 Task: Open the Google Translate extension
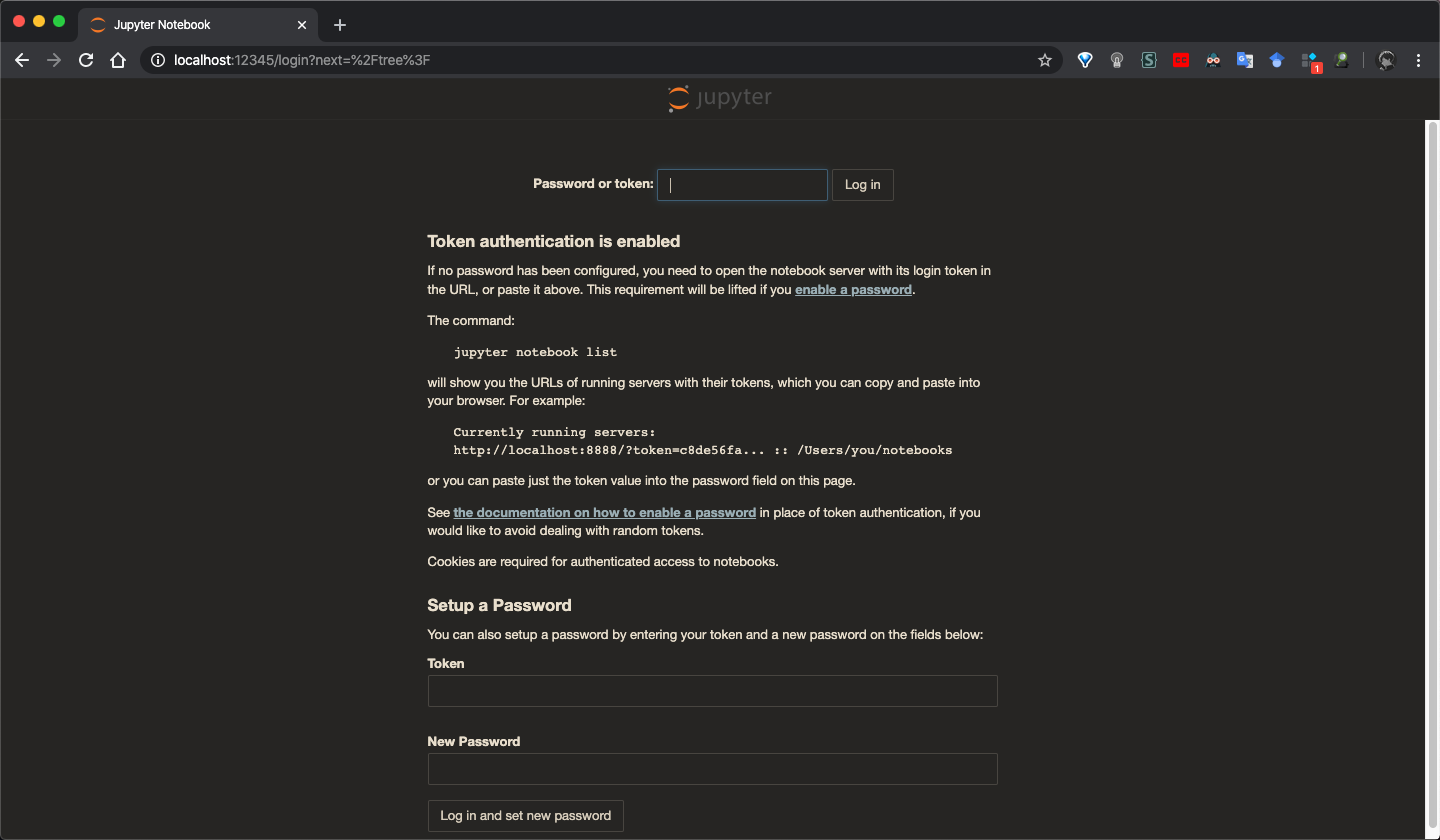click(x=1245, y=60)
